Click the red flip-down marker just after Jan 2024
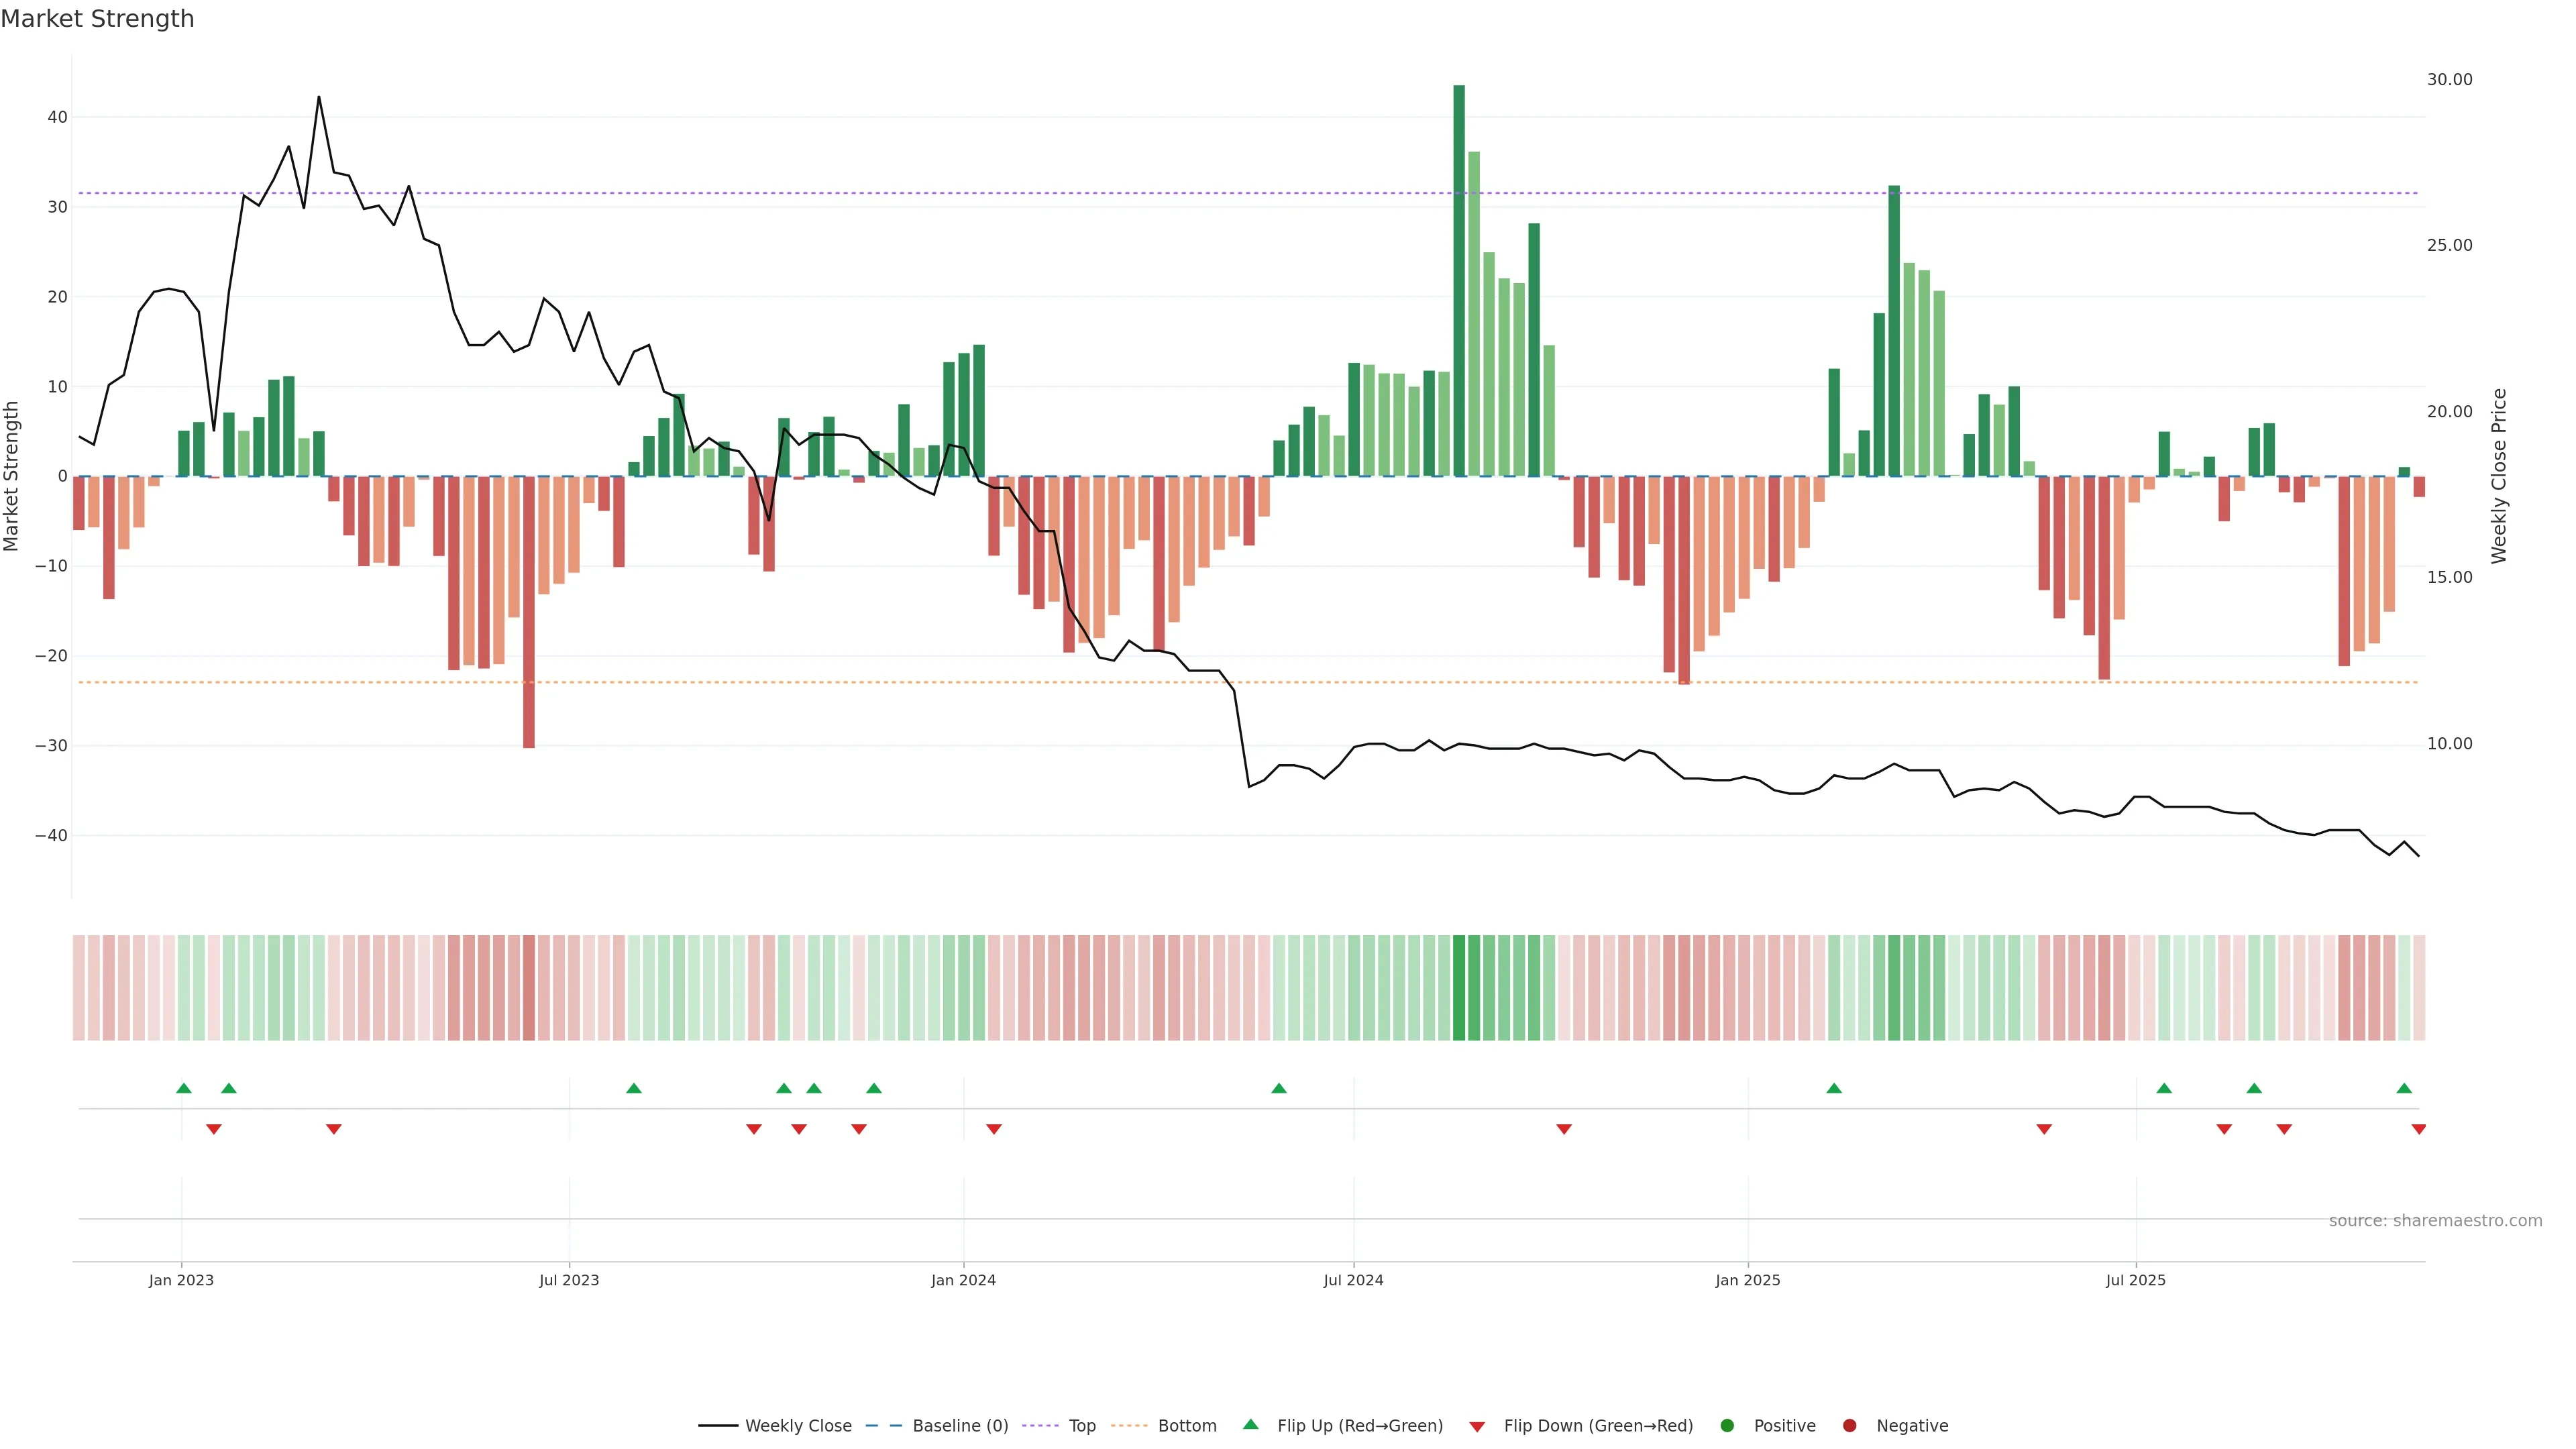This screenshot has width=2576, height=1449. pos(993,1129)
